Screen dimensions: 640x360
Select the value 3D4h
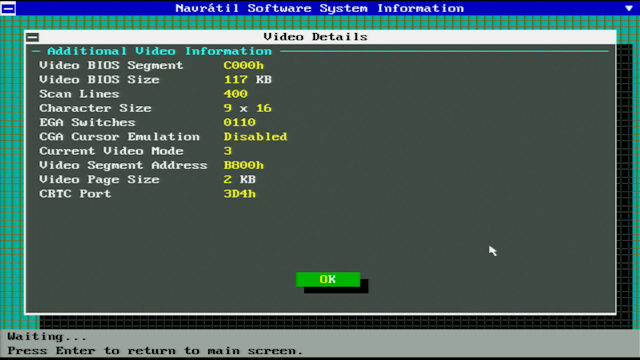point(240,194)
